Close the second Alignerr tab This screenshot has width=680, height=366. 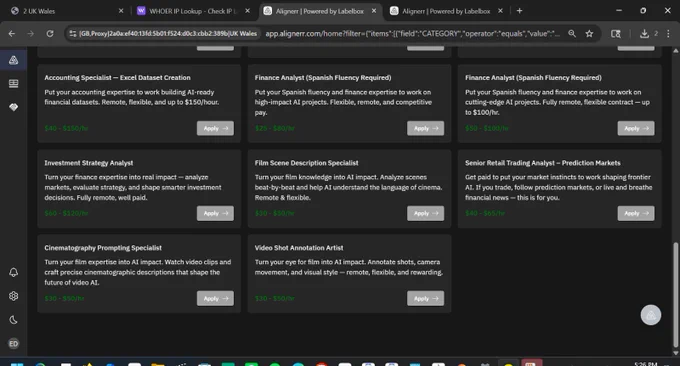500,11
